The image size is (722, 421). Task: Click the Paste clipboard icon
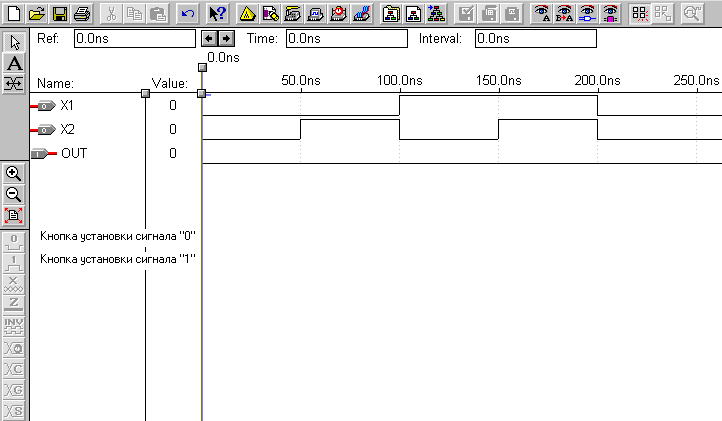coord(157,14)
